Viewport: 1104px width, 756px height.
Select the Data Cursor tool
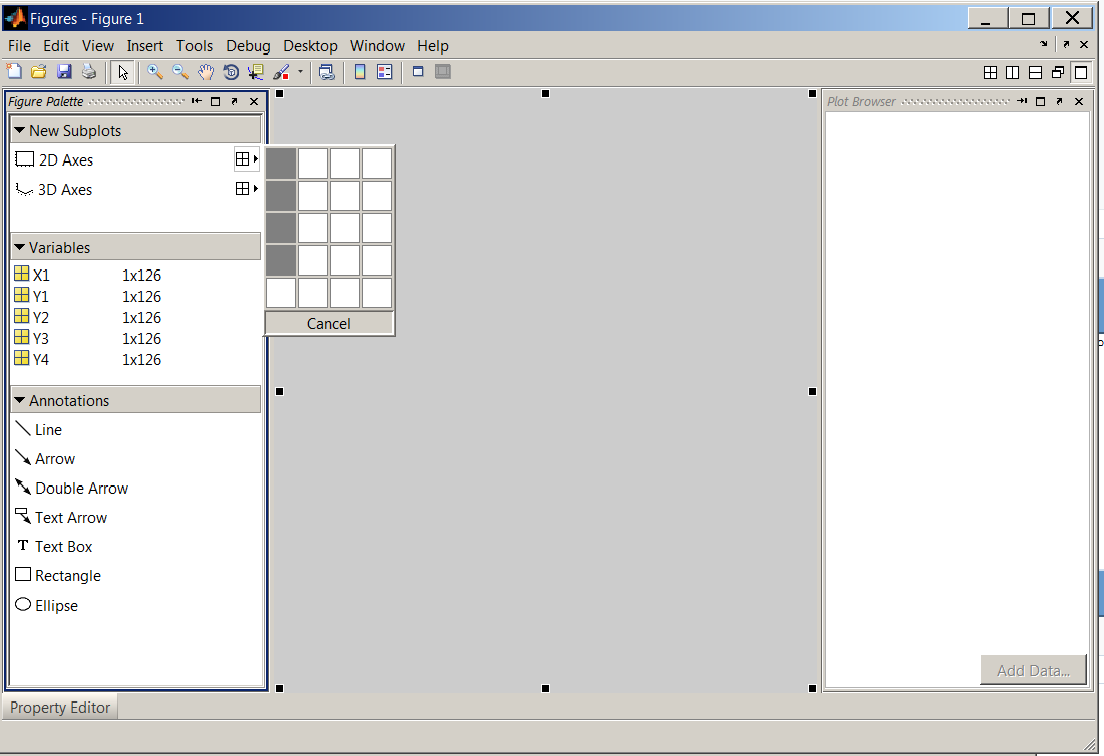pos(255,71)
